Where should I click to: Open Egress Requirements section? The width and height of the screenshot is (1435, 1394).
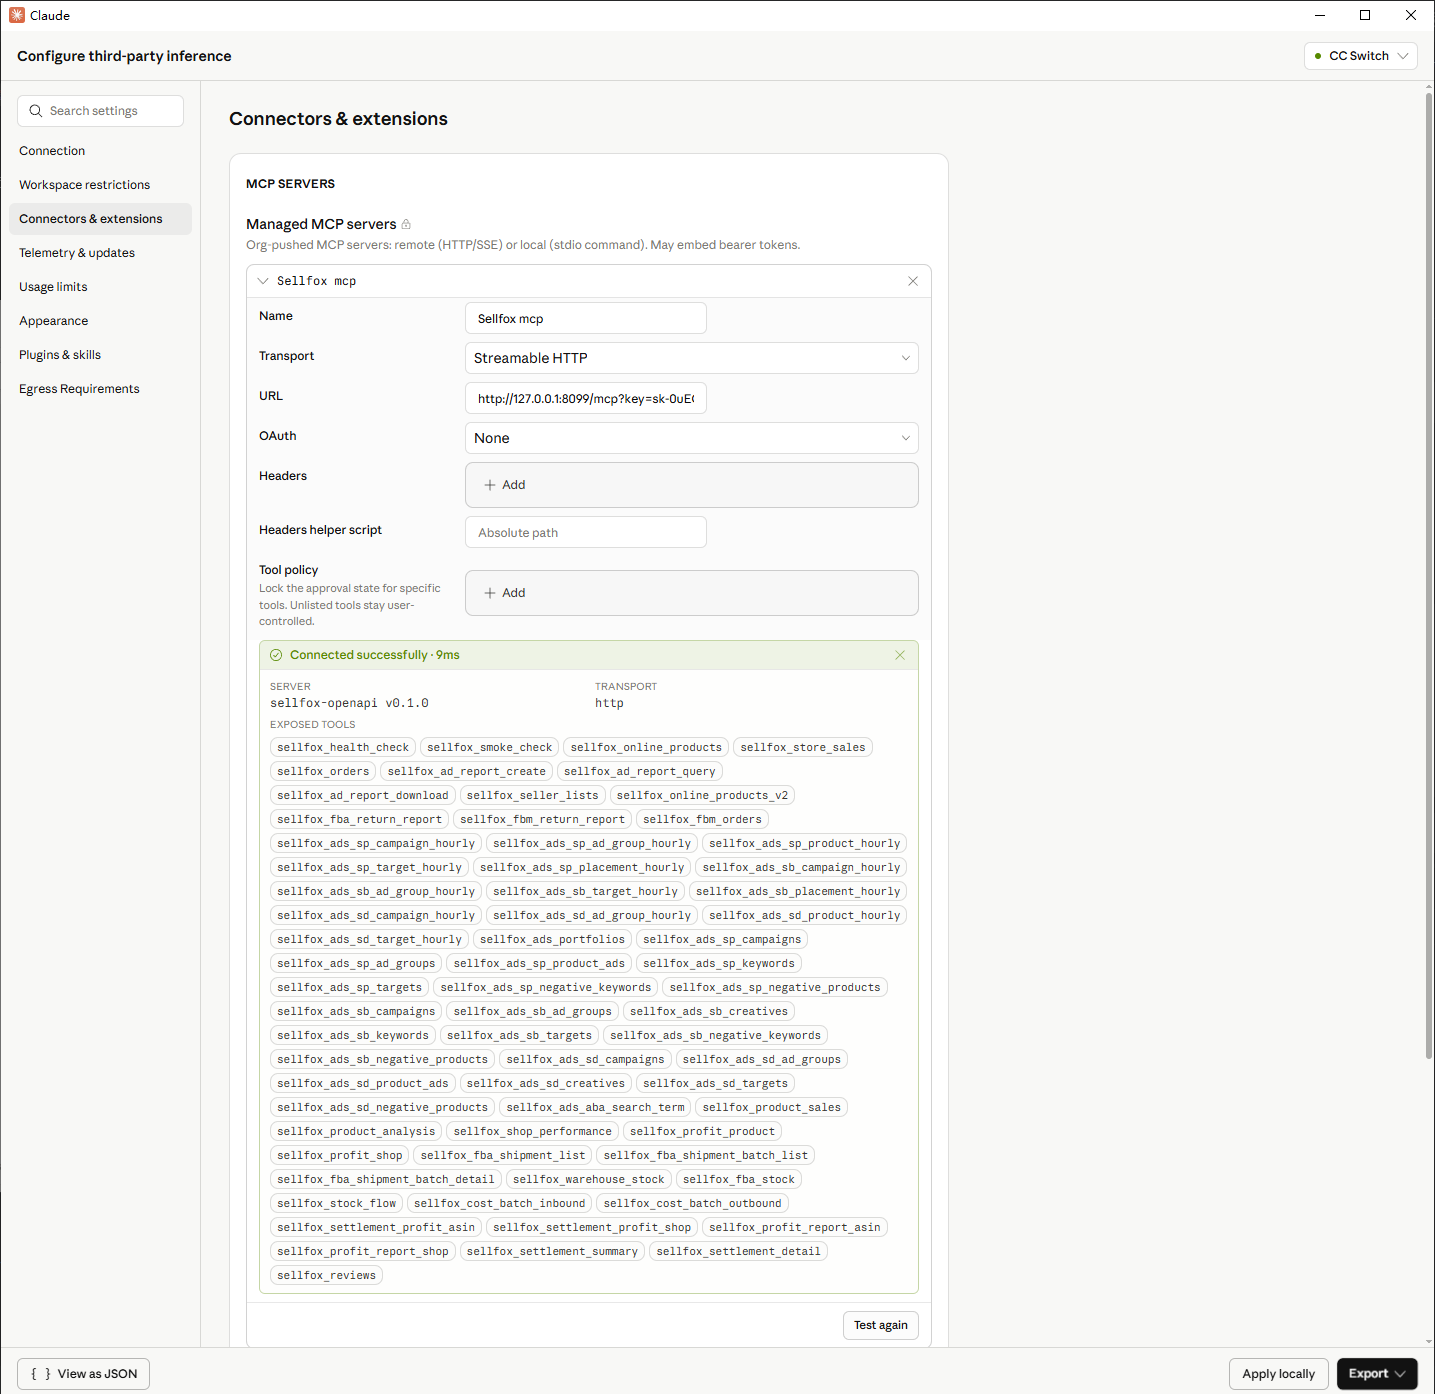click(x=100, y=389)
